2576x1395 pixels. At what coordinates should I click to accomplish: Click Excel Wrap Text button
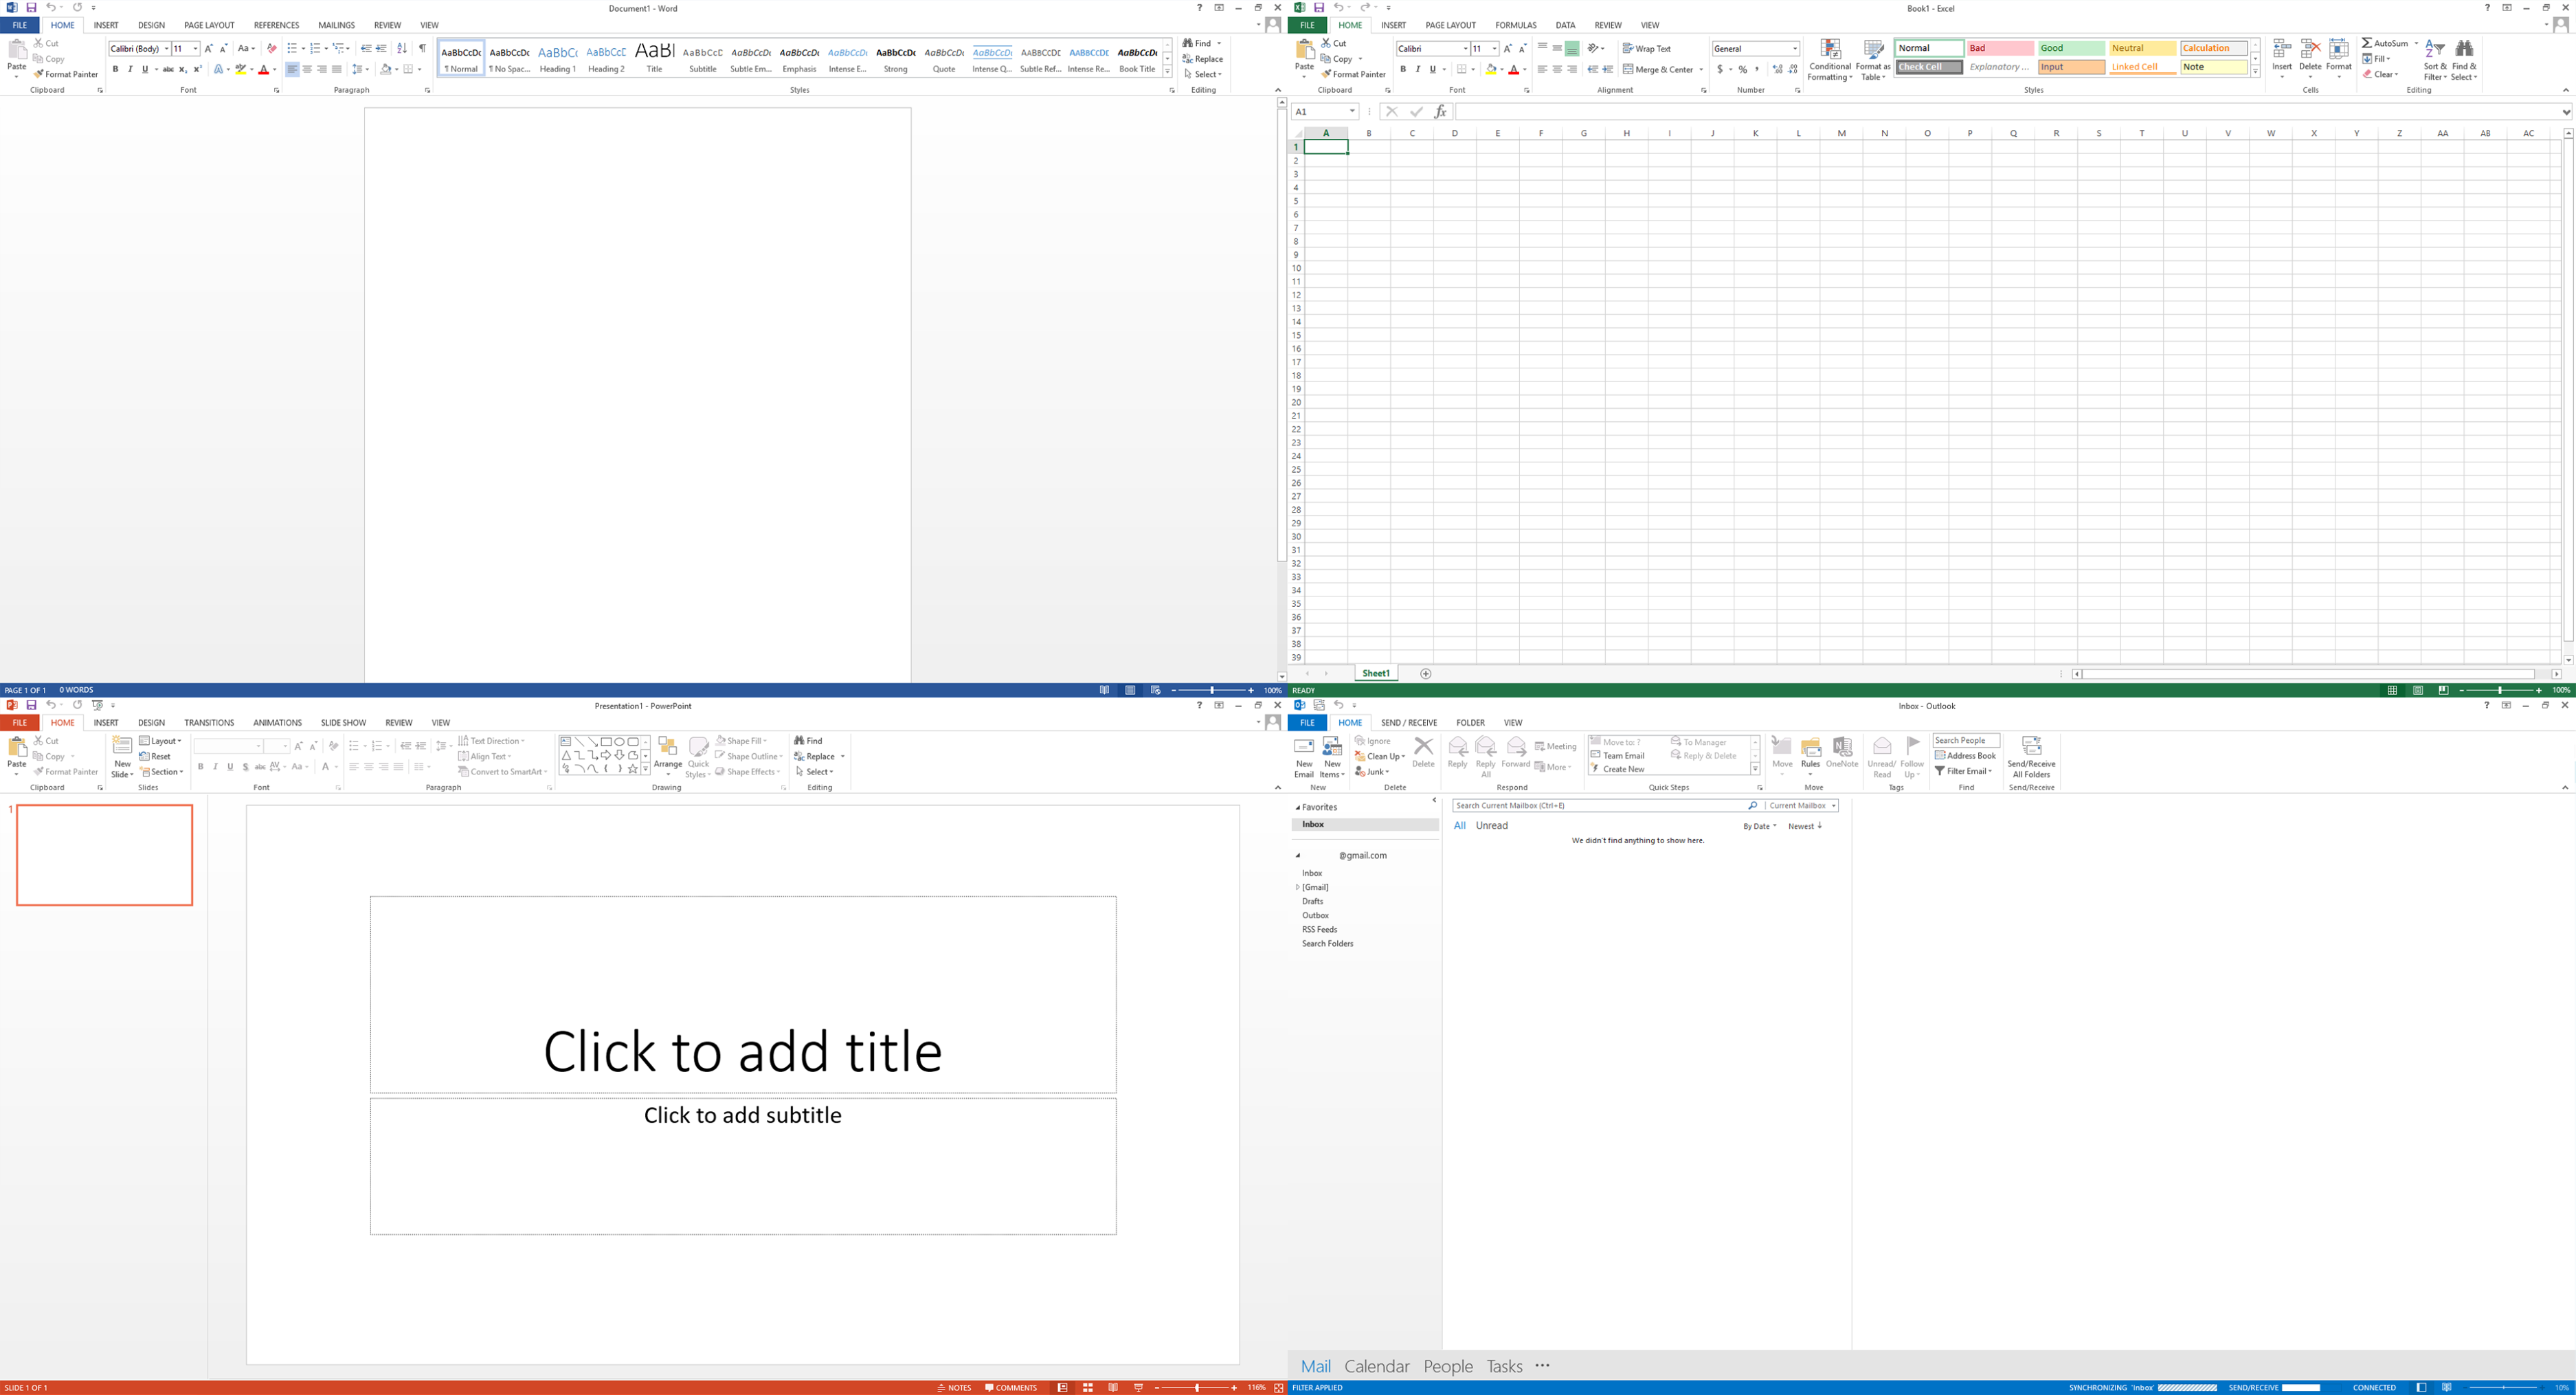[1646, 48]
